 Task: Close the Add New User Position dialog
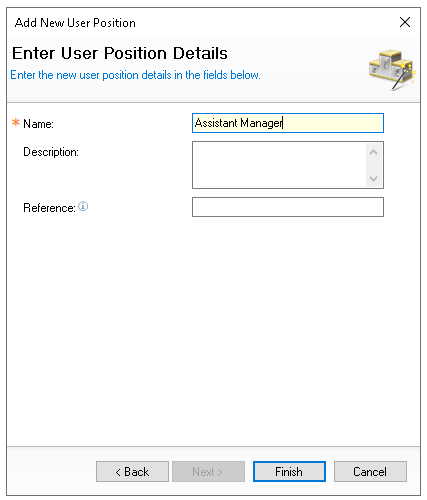[x=405, y=22]
